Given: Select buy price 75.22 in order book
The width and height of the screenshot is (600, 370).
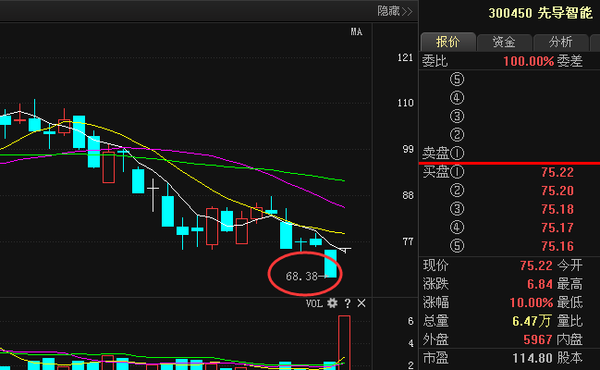Looking at the screenshot, I should click(x=557, y=172).
